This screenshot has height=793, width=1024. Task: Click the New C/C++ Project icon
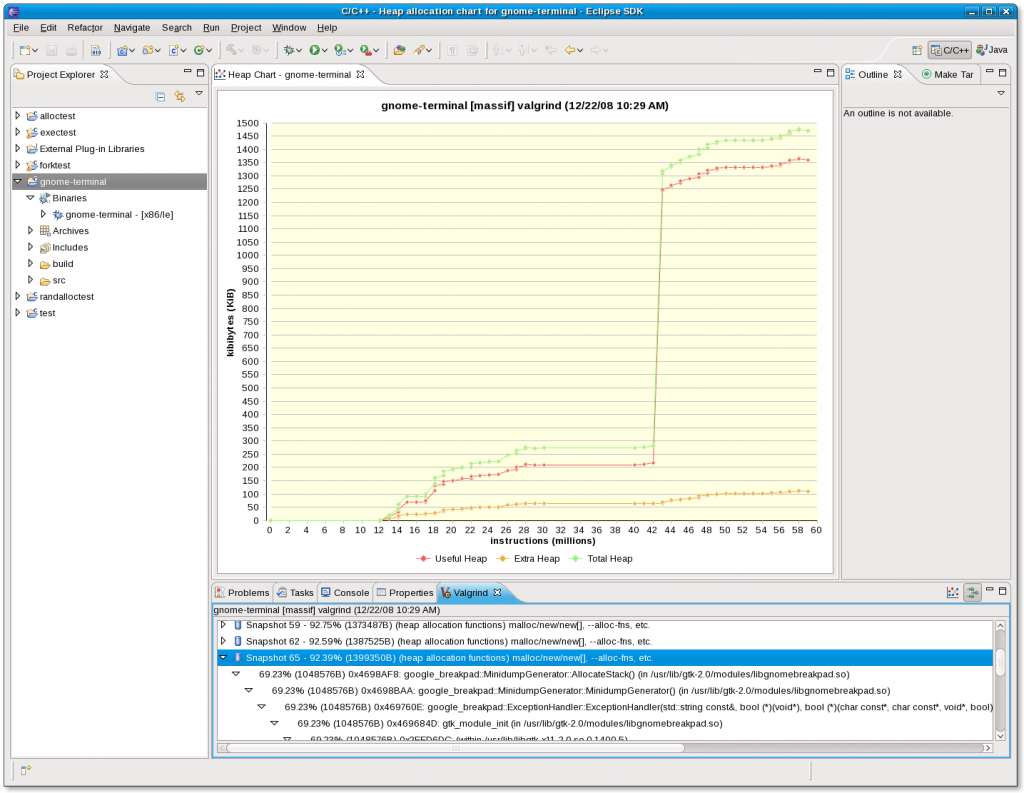122,50
